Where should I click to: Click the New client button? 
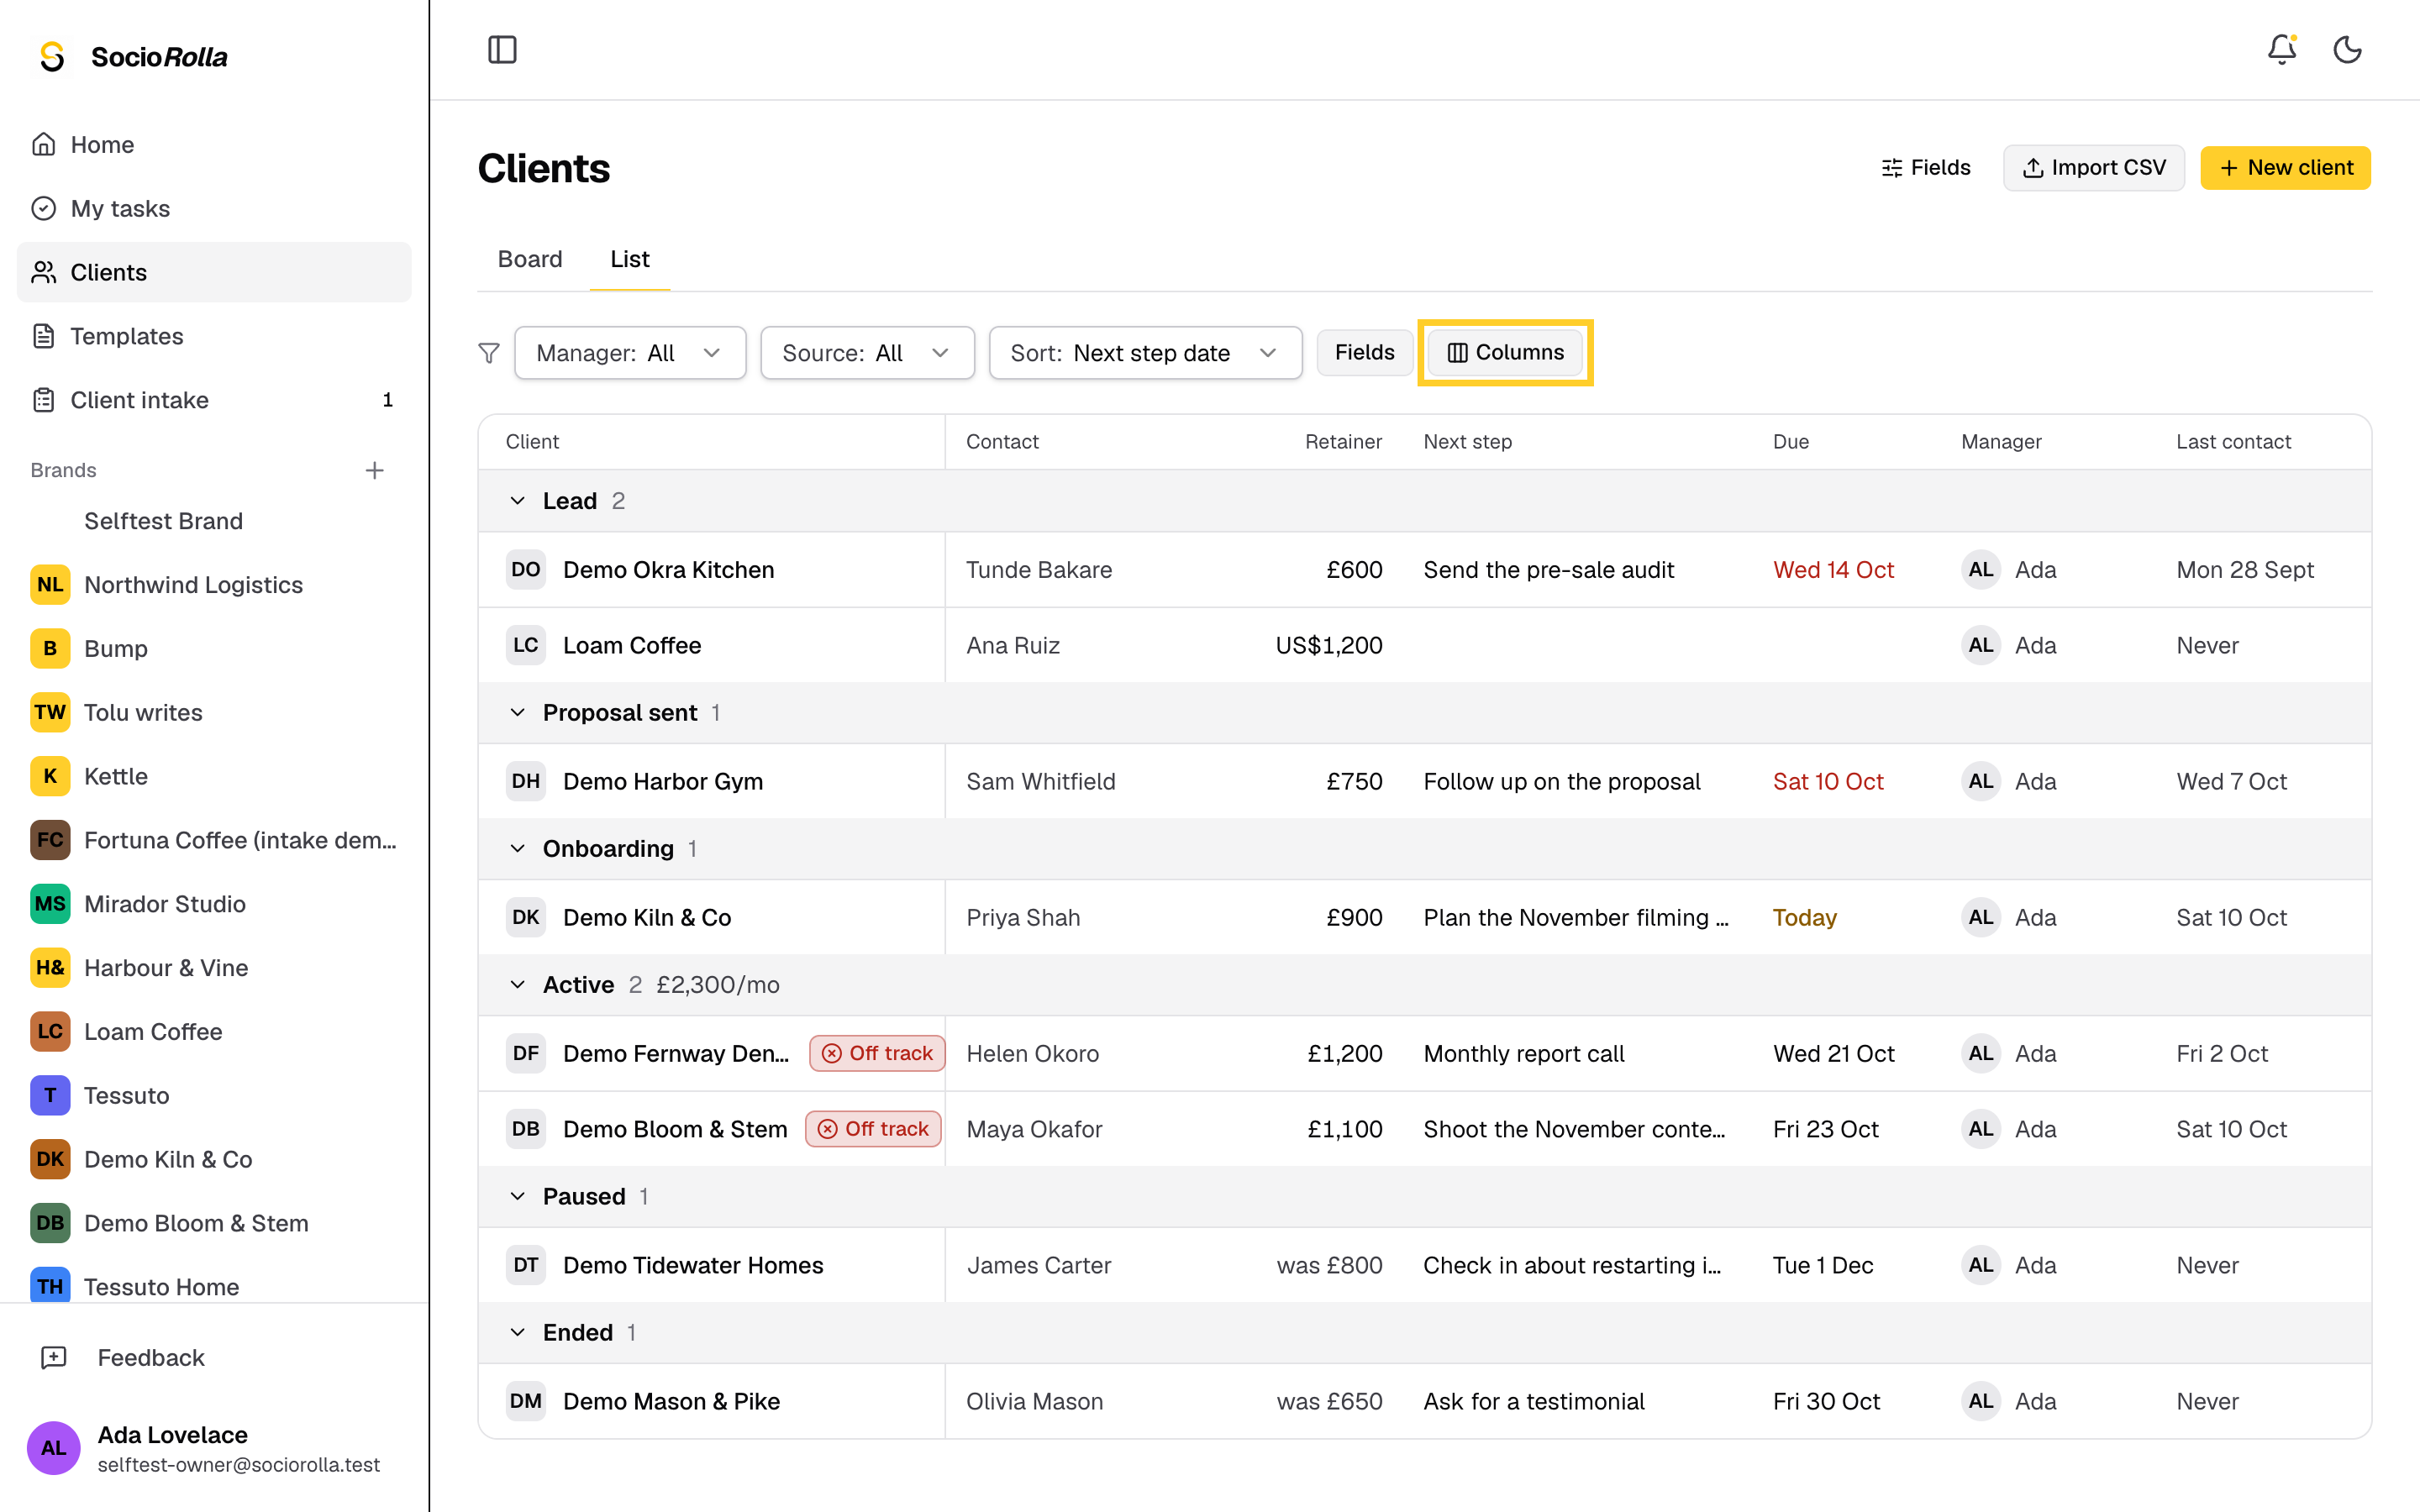[x=2285, y=168]
